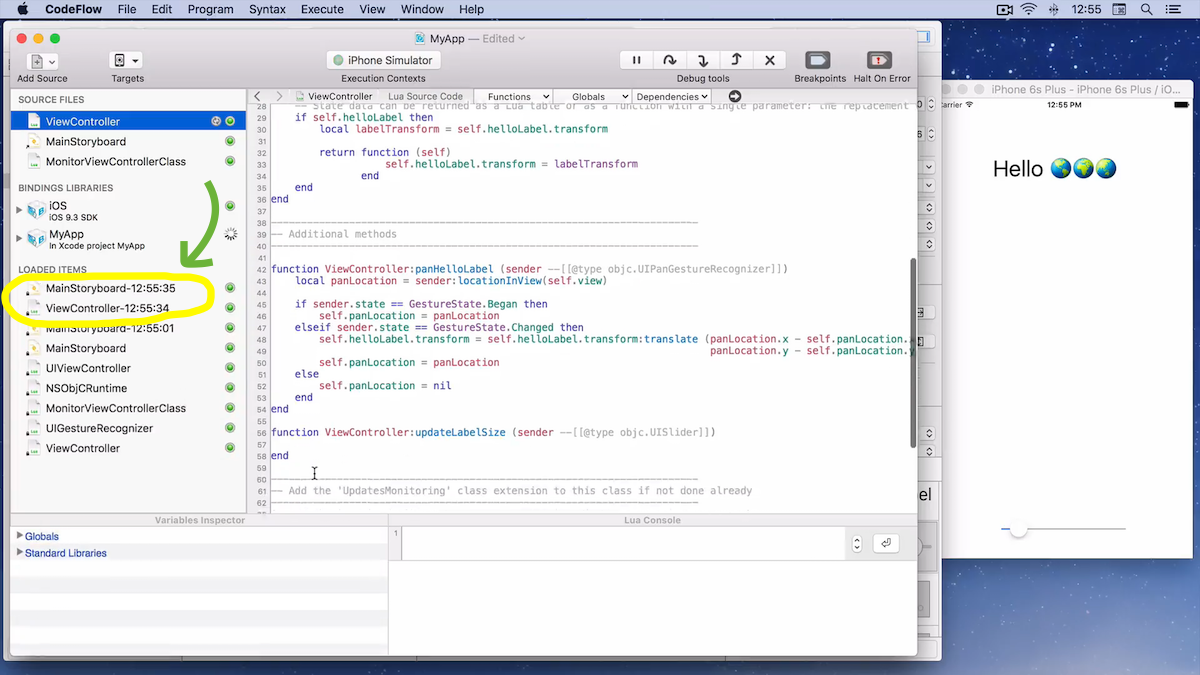Pause execution in Debug tools
1200x675 pixels.
pos(636,60)
